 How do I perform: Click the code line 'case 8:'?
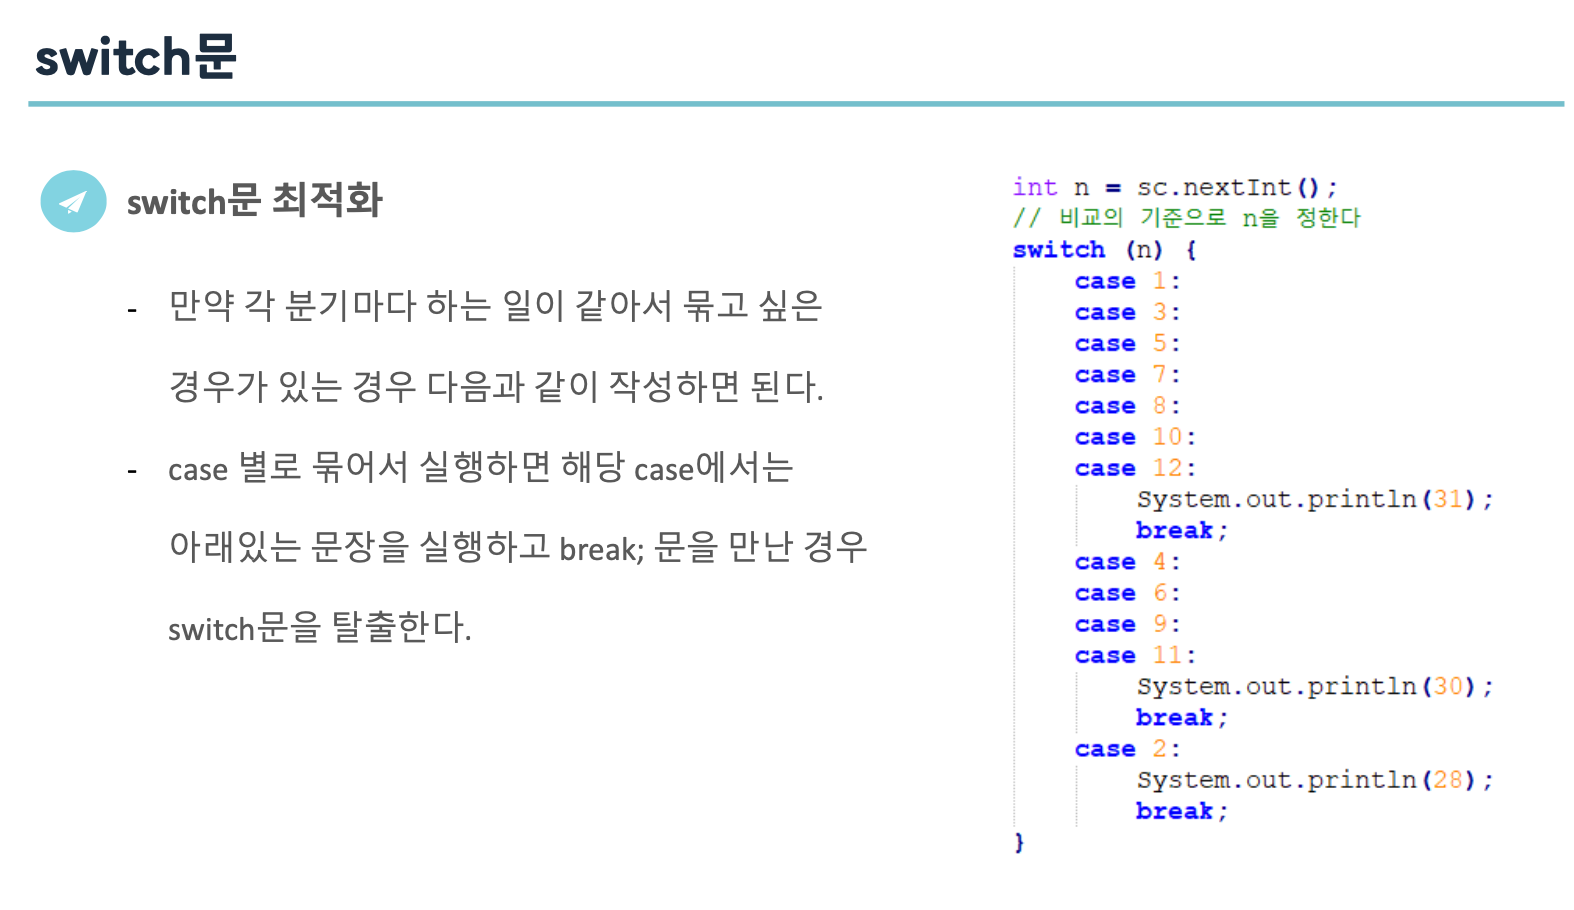click(x=1127, y=406)
